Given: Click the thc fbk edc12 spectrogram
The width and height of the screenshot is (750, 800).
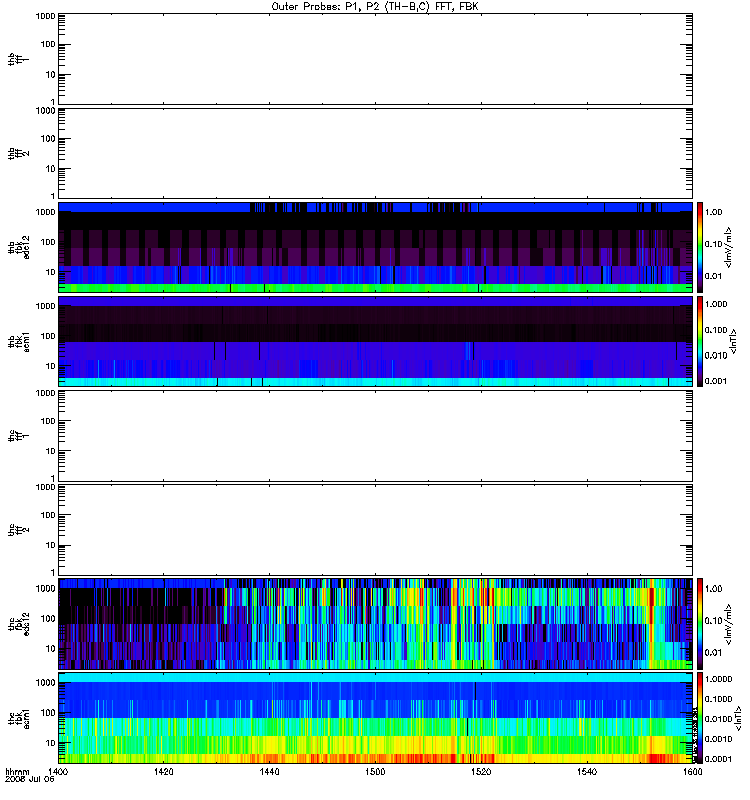Looking at the screenshot, I should tap(375, 624).
